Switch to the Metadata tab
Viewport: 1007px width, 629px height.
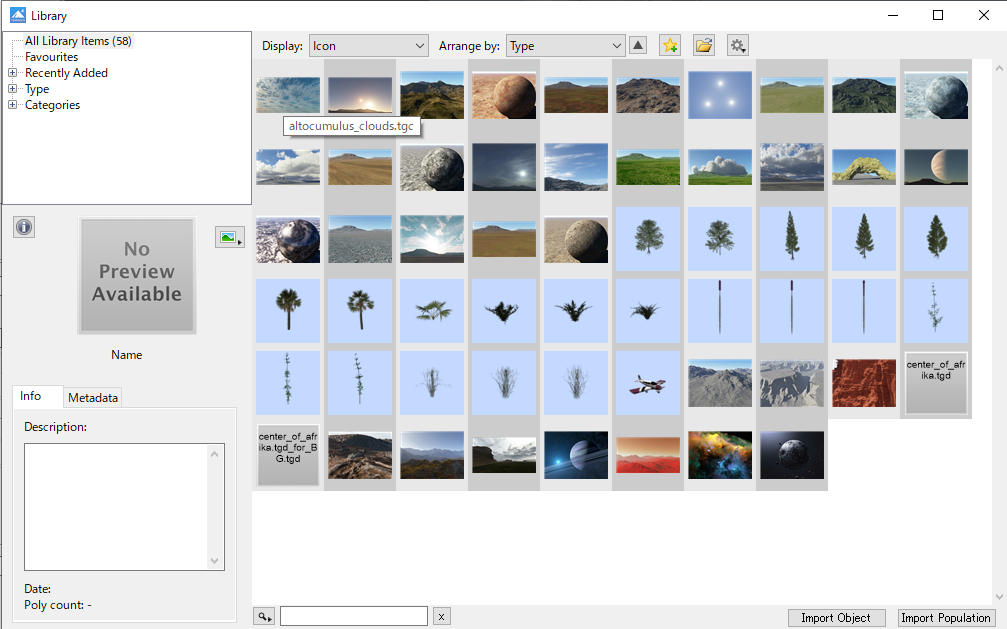93,398
